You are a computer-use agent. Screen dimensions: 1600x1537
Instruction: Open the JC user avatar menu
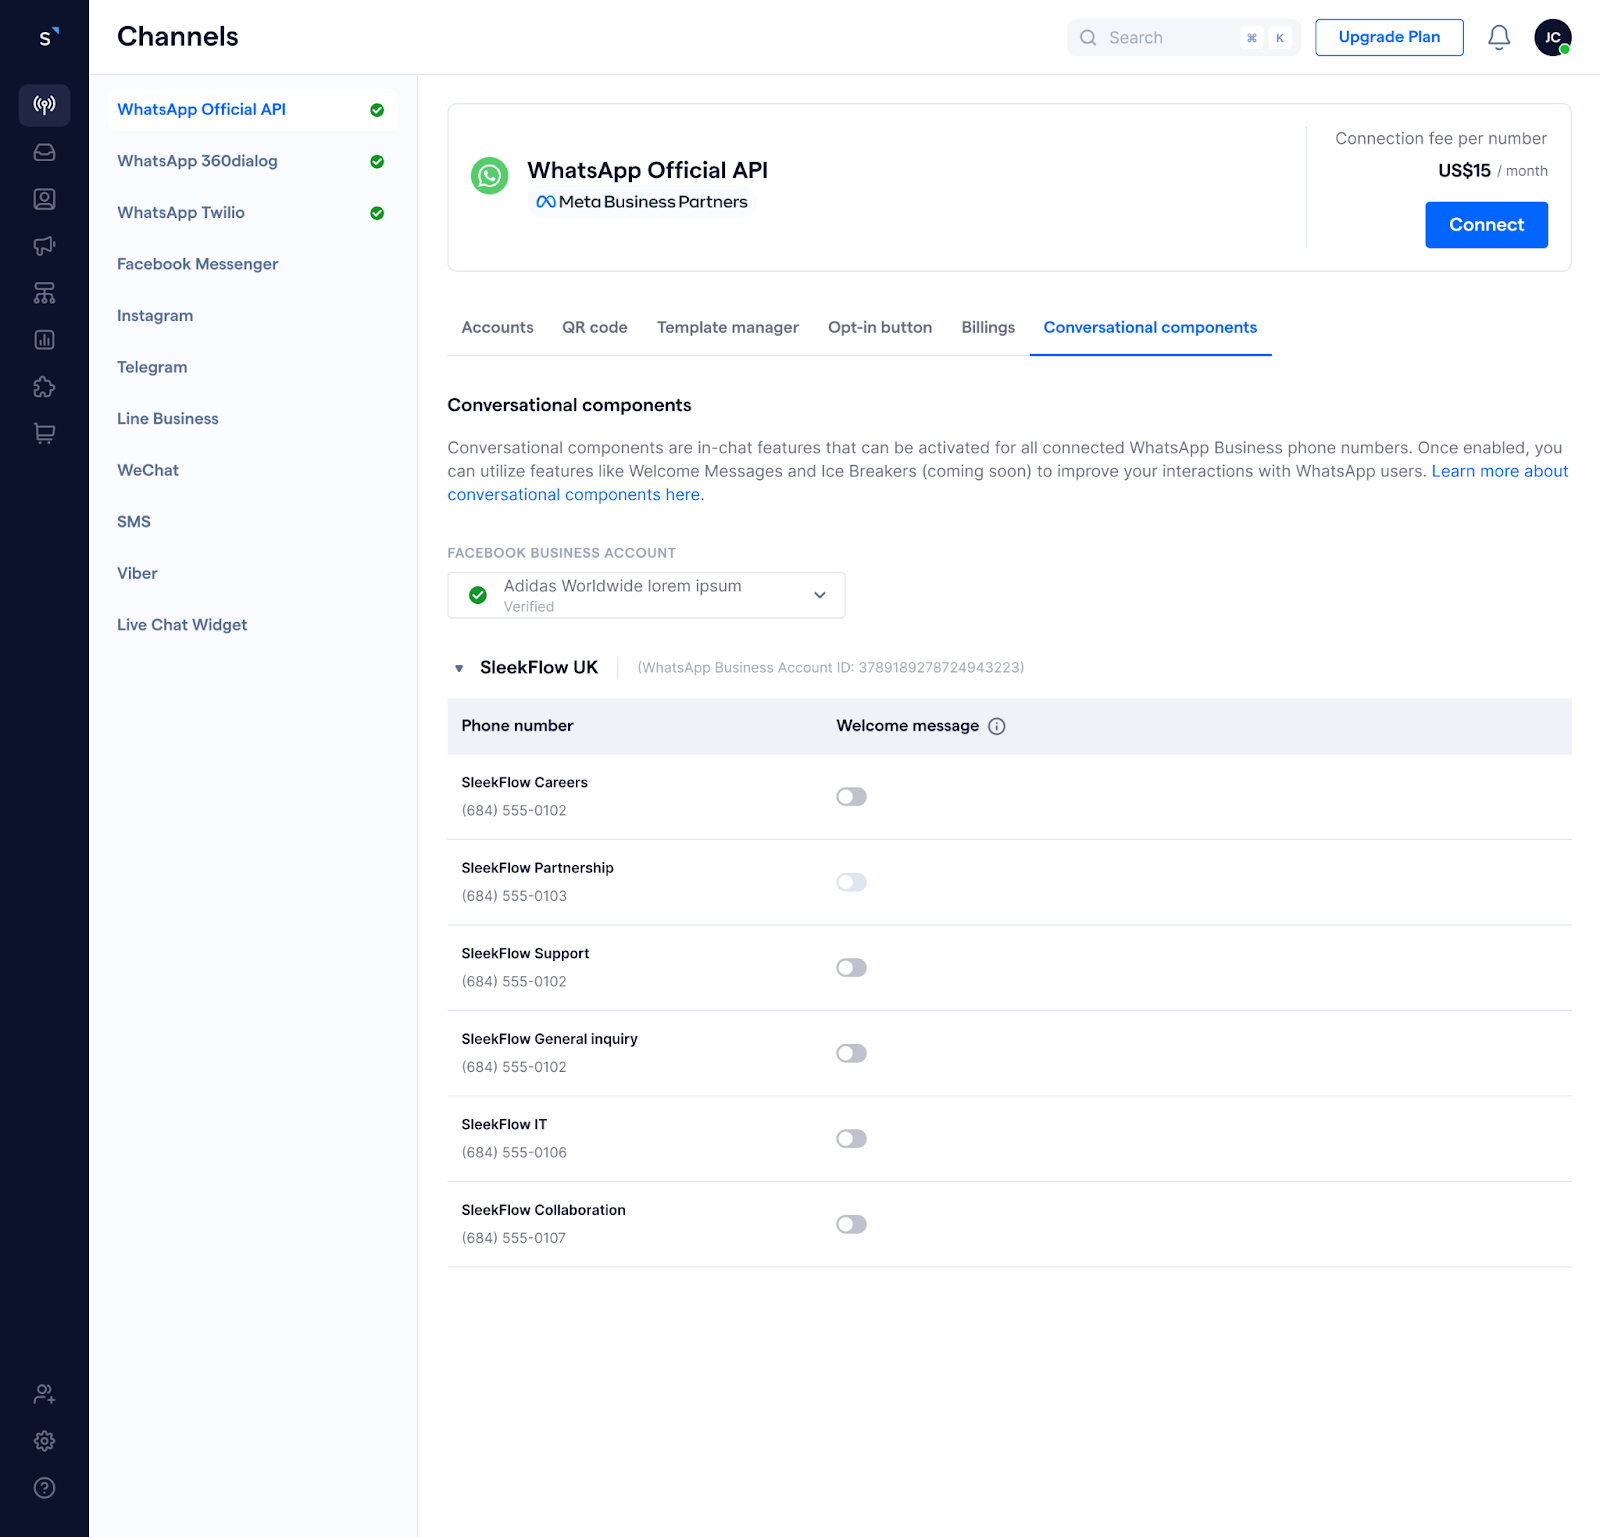pyautogui.click(x=1553, y=37)
